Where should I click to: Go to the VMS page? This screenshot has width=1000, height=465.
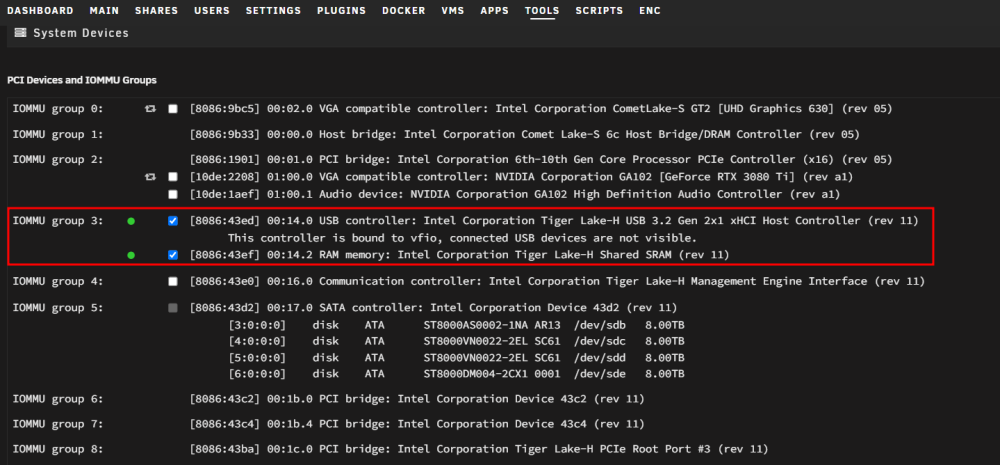click(x=453, y=11)
